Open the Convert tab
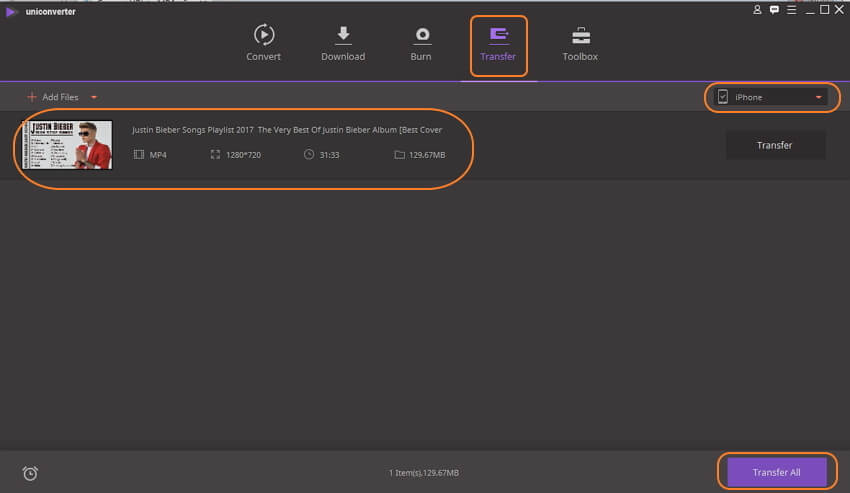 tap(263, 43)
